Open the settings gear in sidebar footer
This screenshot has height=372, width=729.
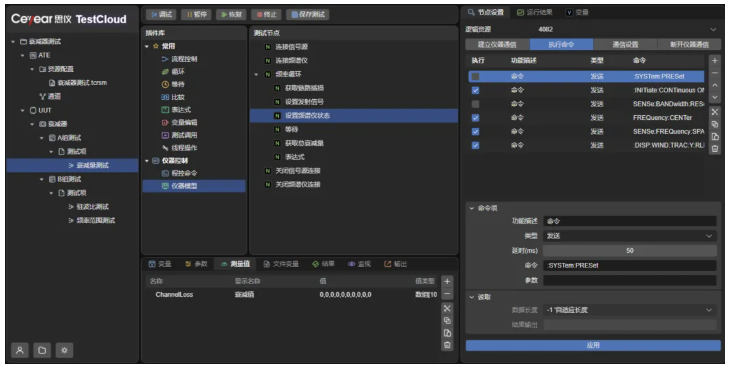tap(64, 350)
